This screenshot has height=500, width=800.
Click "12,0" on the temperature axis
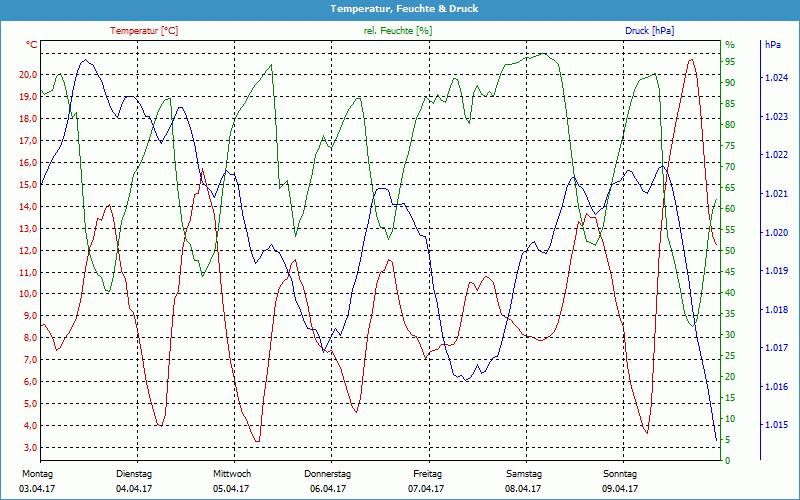click(x=28, y=250)
